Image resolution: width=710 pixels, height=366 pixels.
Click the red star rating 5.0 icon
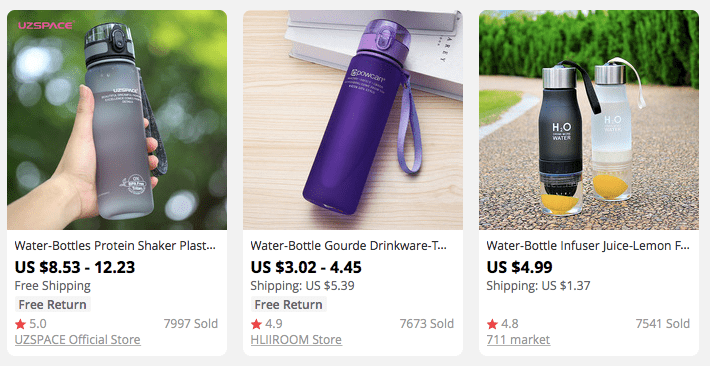[20, 324]
